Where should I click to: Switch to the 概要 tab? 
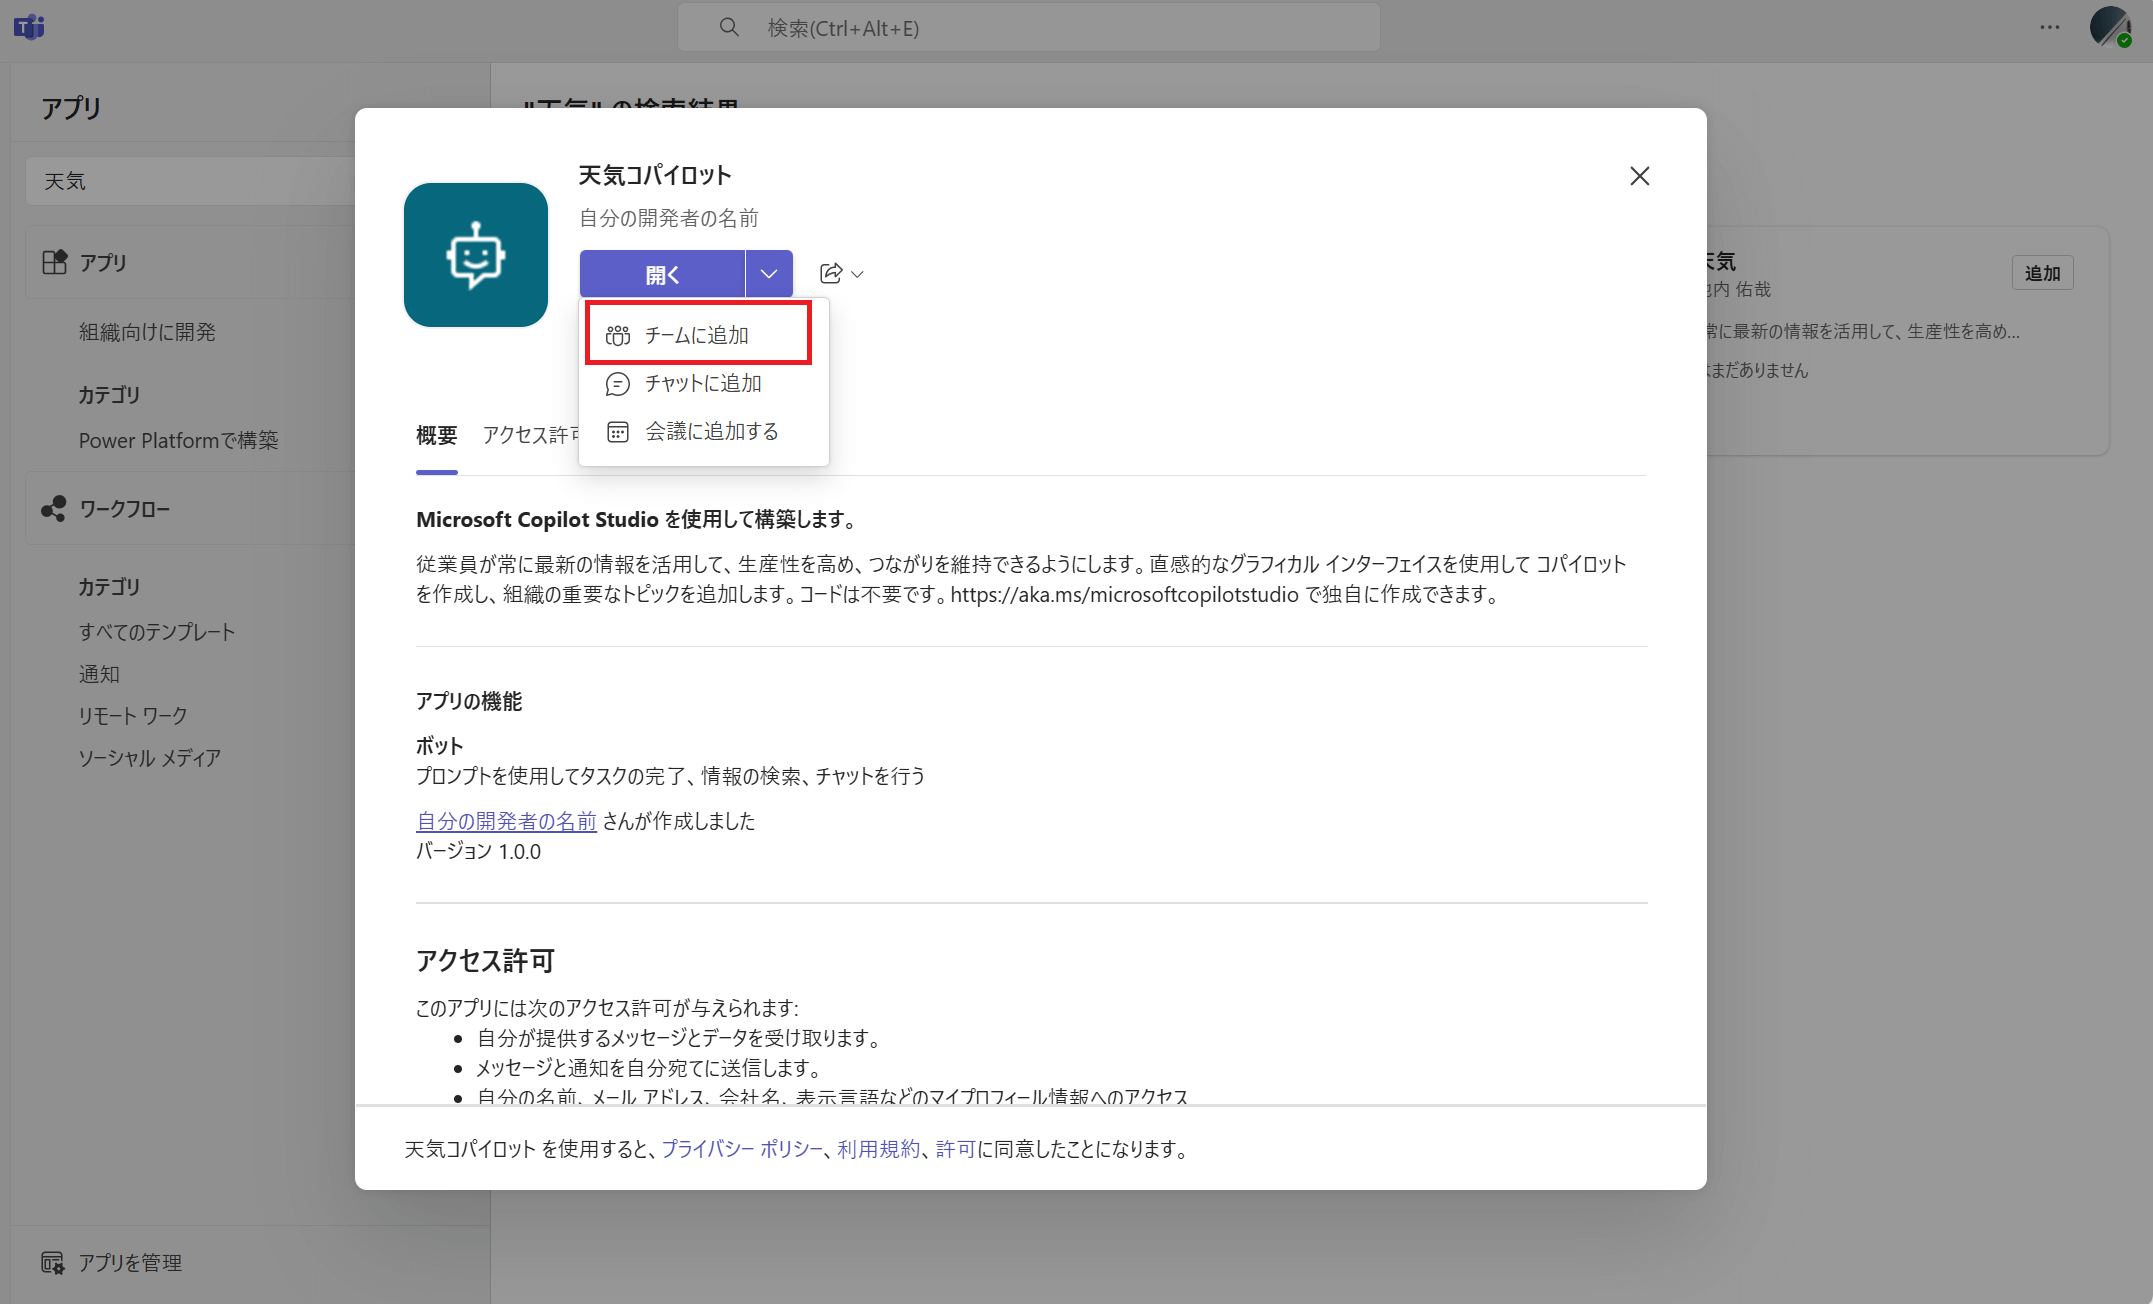tap(437, 435)
